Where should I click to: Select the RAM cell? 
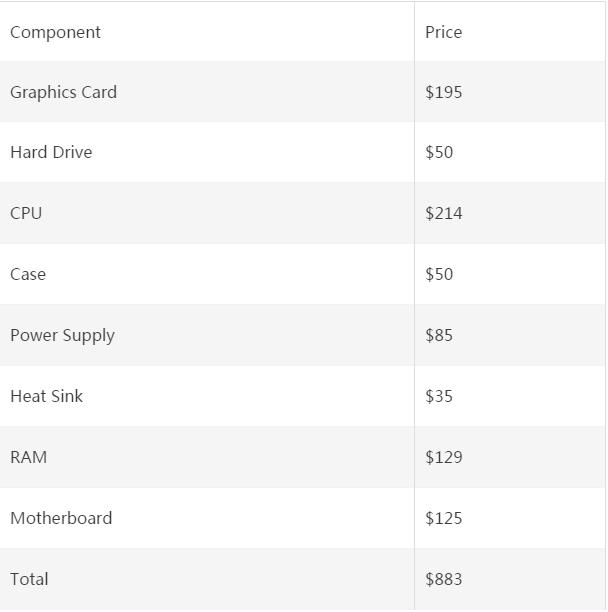click(28, 457)
